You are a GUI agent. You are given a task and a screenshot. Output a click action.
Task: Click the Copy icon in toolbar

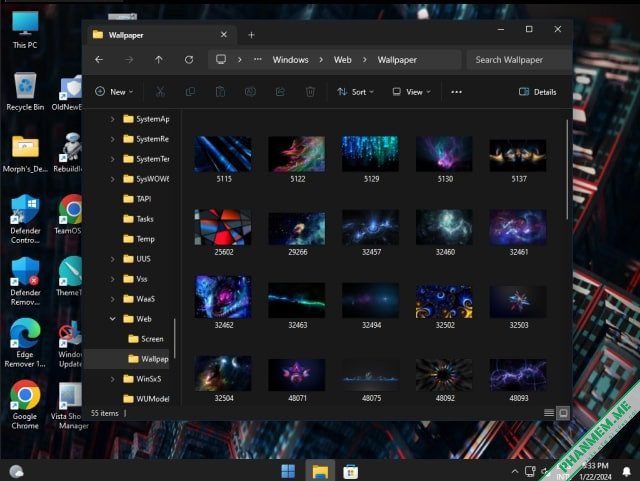pyautogui.click(x=190, y=92)
